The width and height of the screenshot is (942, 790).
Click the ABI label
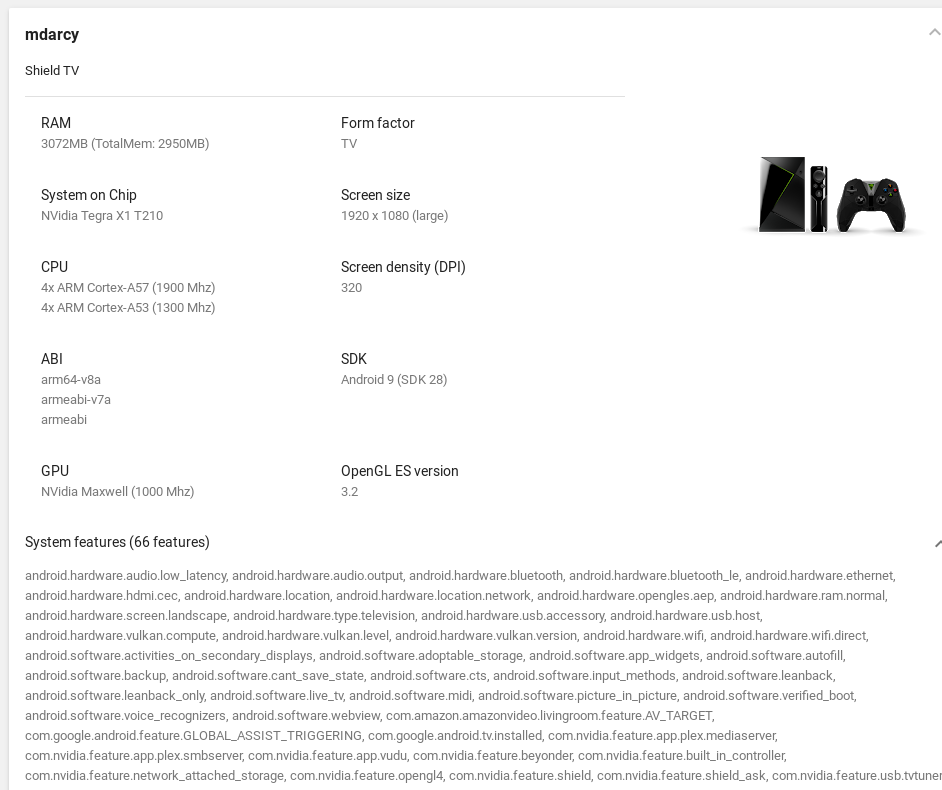click(52, 359)
